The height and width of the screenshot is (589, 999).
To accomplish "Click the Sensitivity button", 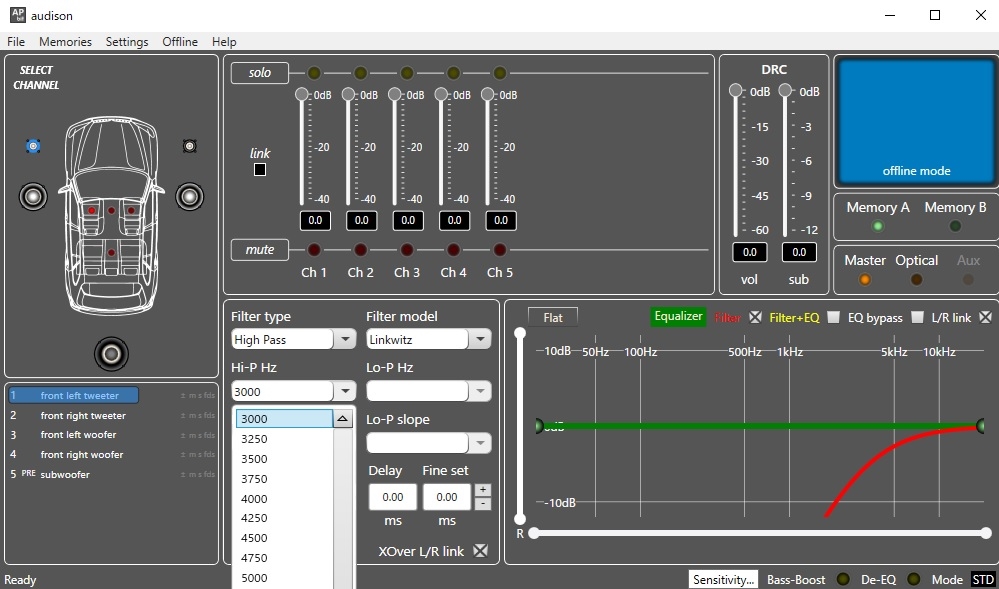I will tap(723, 580).
